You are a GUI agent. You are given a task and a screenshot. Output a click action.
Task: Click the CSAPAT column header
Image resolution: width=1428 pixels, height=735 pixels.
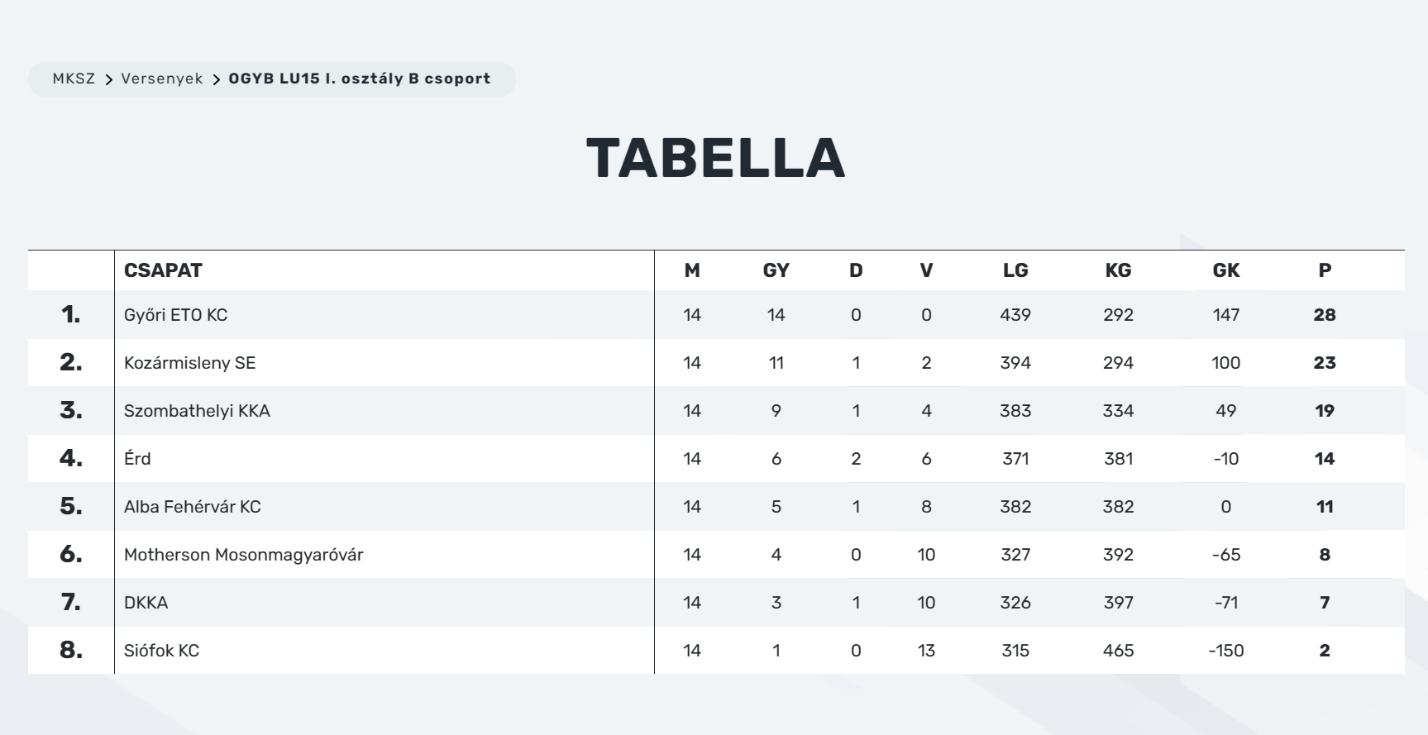pyautogui.click(x=163, y=271)
